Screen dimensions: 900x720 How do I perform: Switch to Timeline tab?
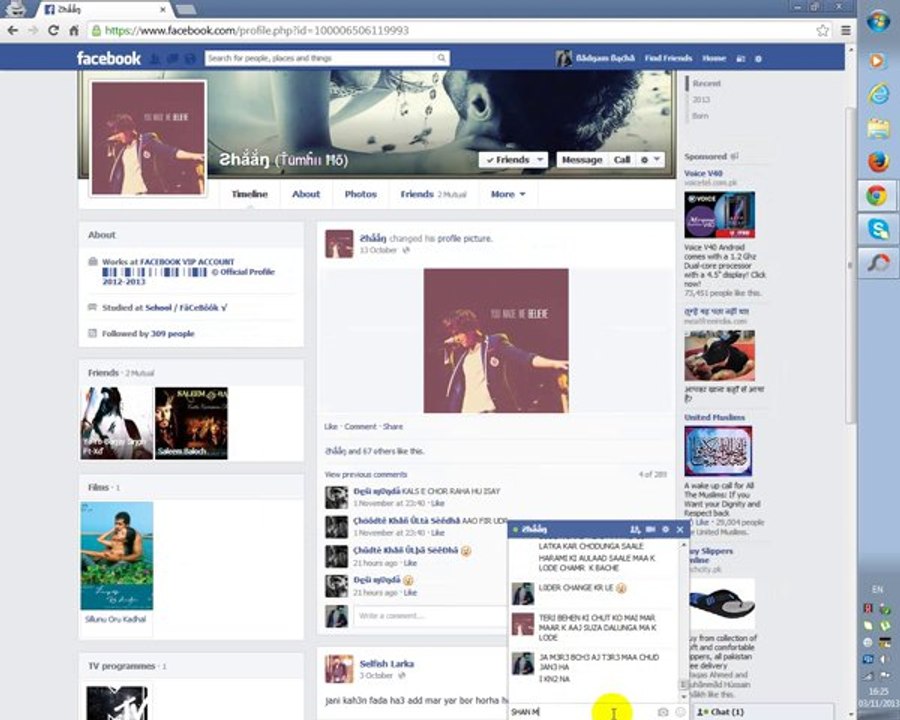(249, 194)
